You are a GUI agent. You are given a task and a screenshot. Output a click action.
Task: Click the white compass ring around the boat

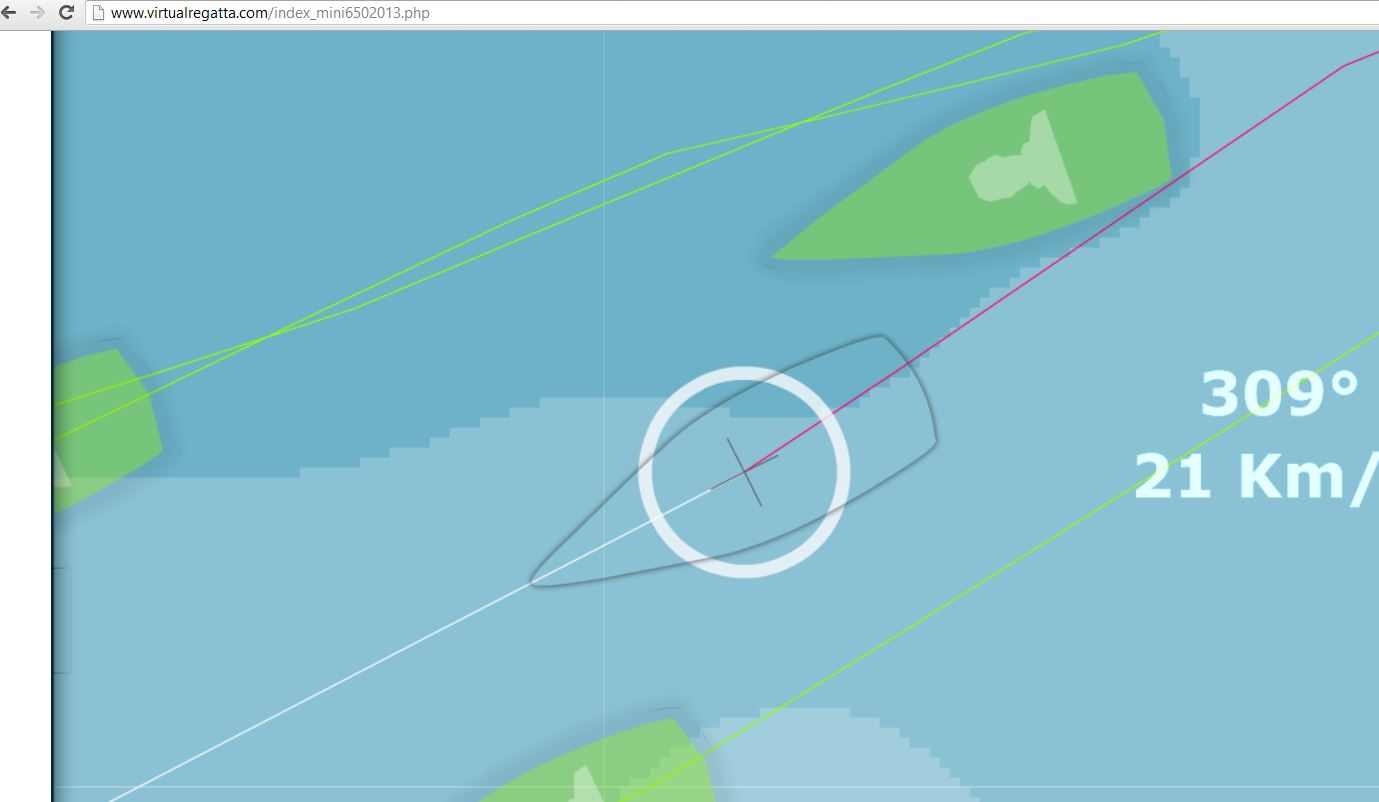click(x=744, y=471)
